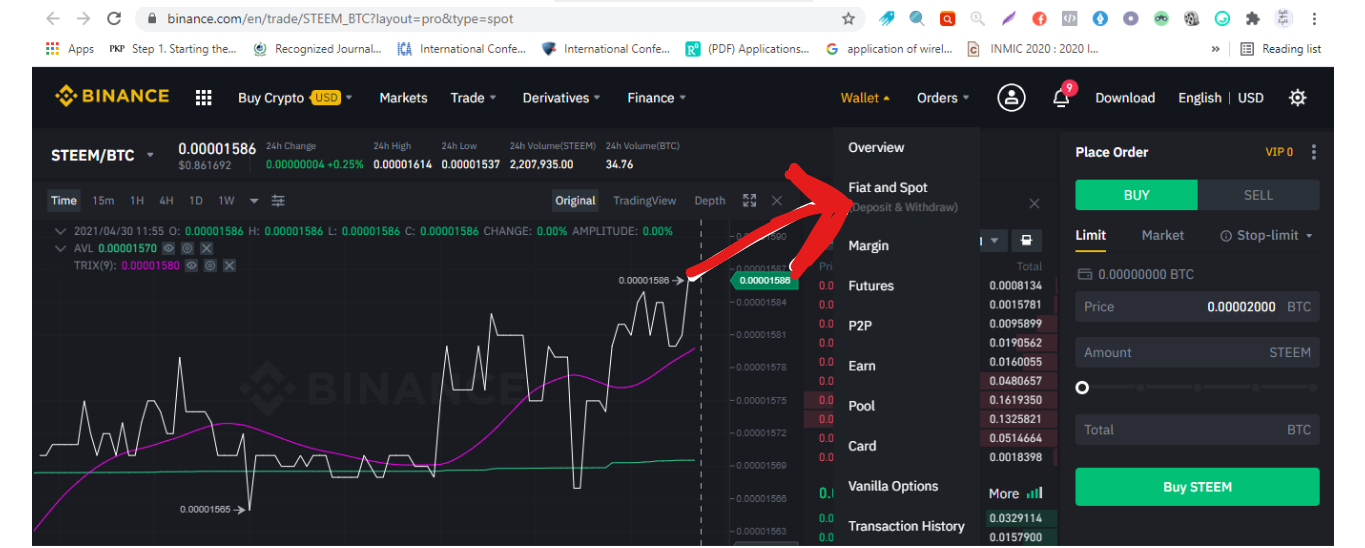
Task: Open the Chrome Apps shortcut
Action: 70,48
